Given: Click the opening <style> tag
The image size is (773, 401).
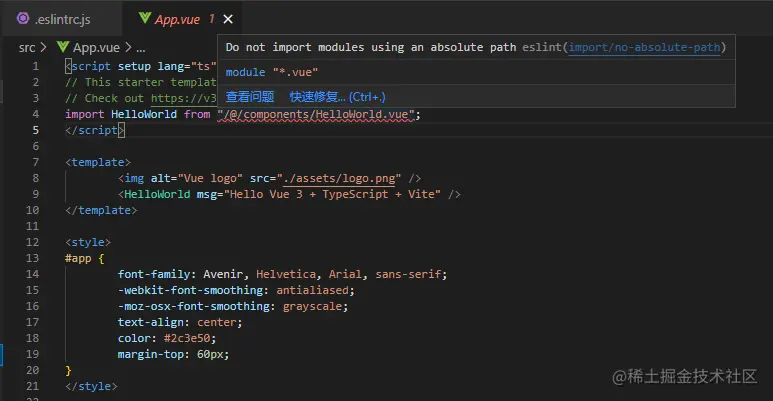Looking at the screenshot, I should pos(88,242).
